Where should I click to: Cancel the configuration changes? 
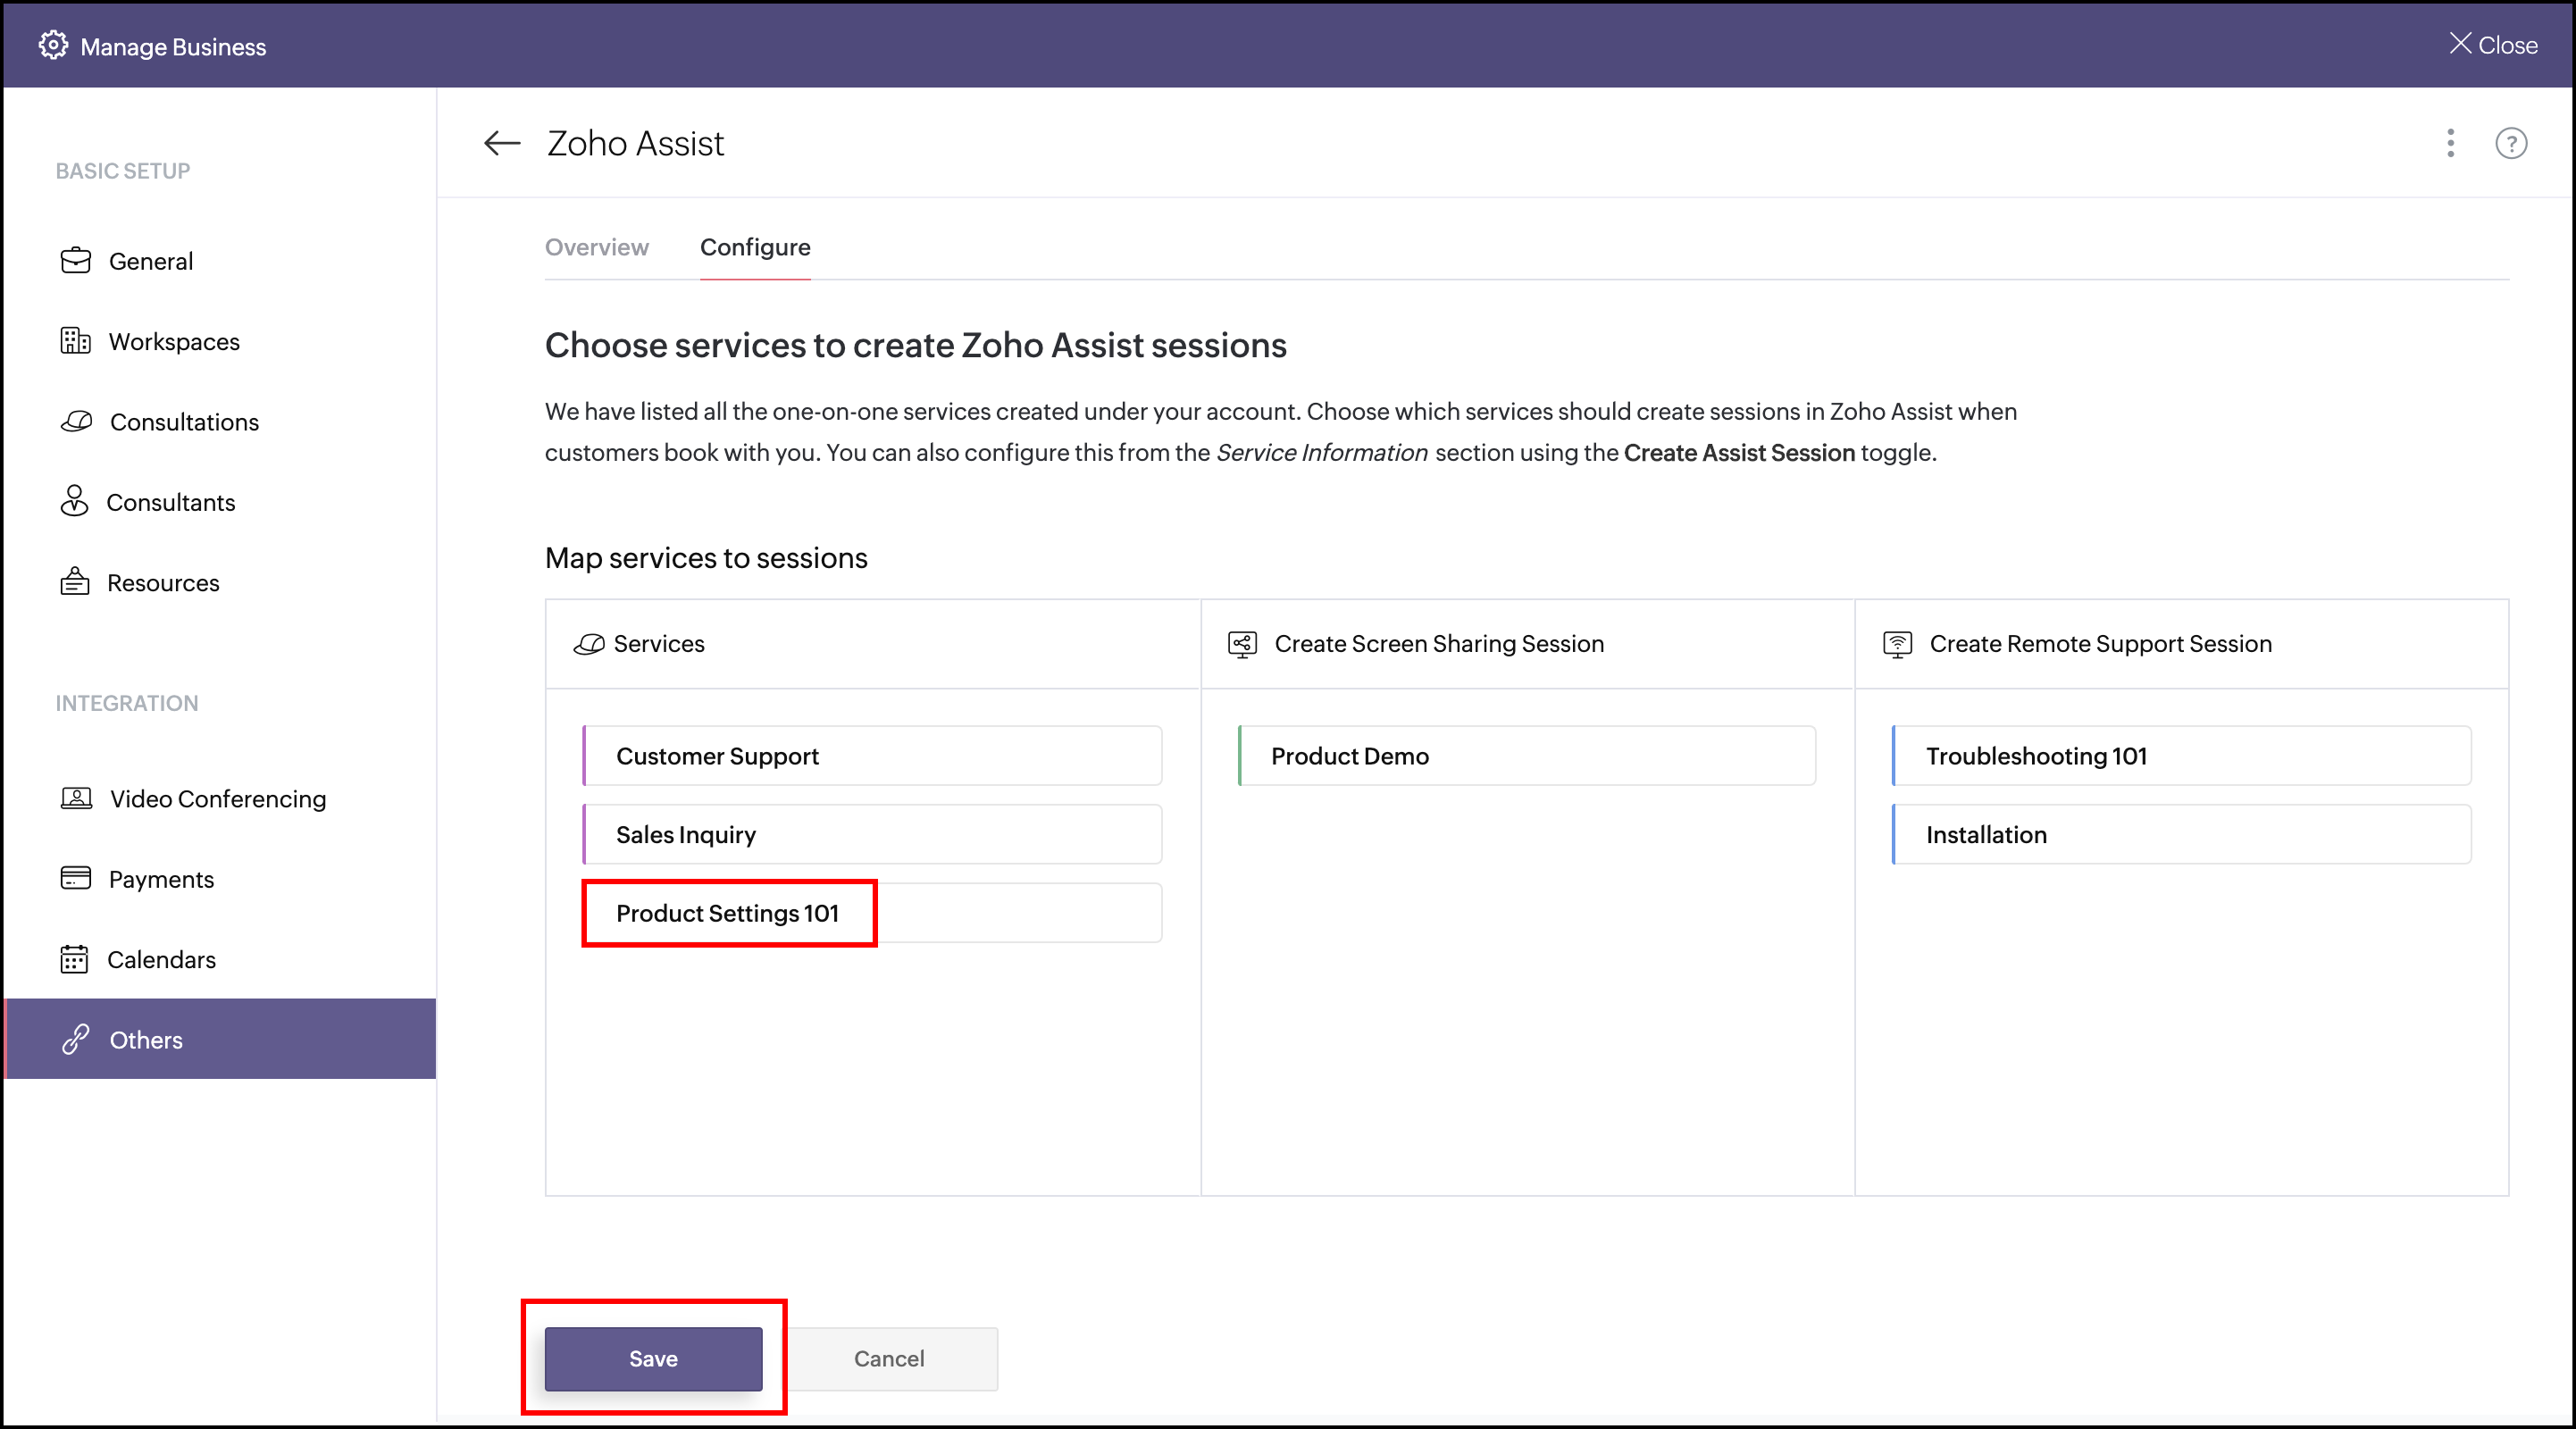tap(888, 1358)
